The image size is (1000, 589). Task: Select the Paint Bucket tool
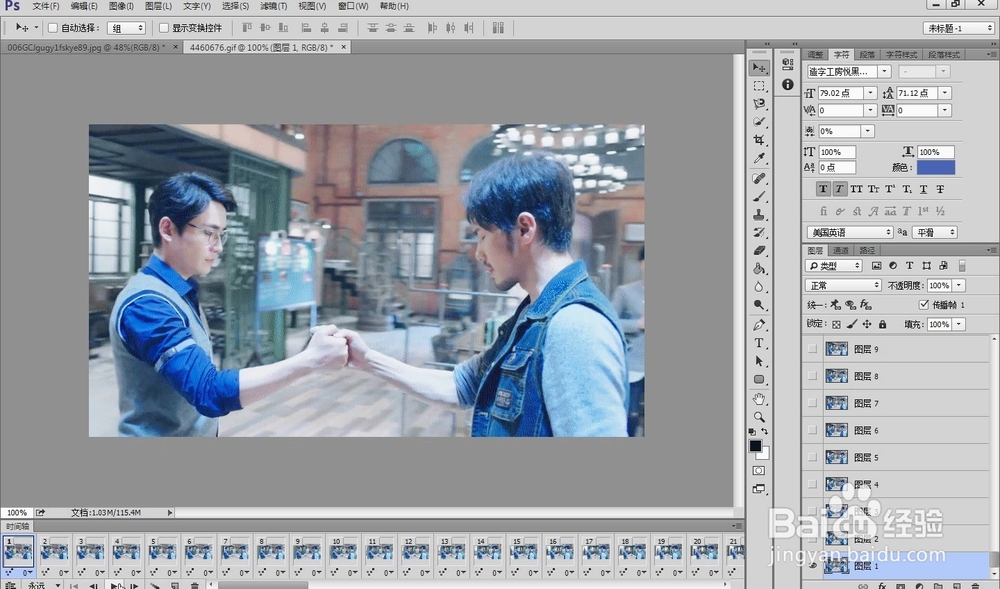758,269
